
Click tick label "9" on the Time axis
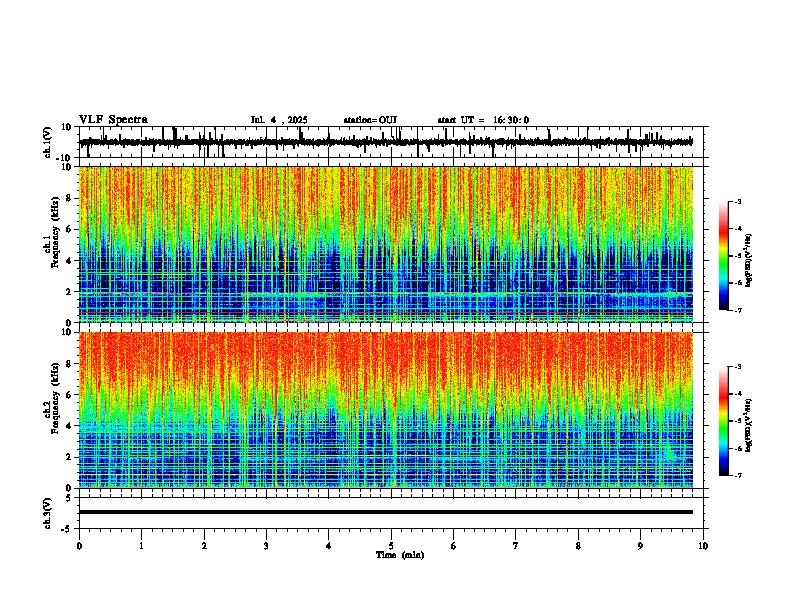[x=640, y=546]
